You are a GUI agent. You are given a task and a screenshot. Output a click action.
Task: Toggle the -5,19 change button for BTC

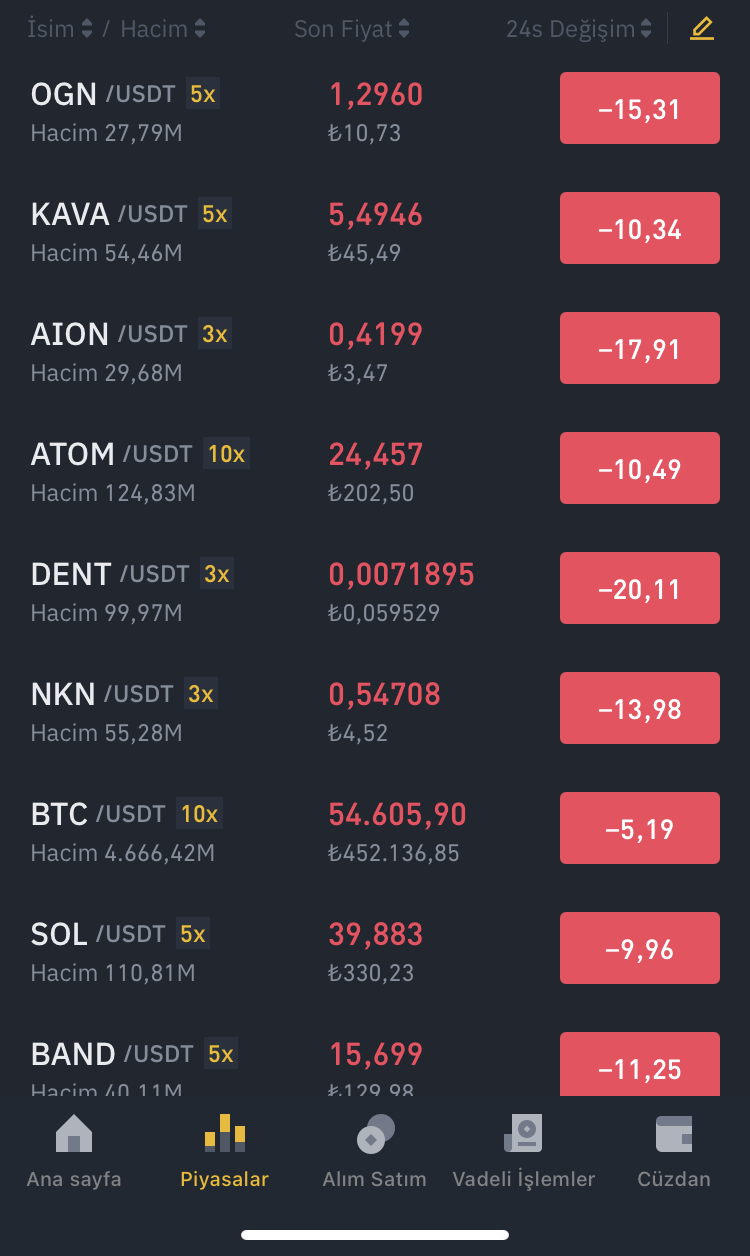pos(640,828)
